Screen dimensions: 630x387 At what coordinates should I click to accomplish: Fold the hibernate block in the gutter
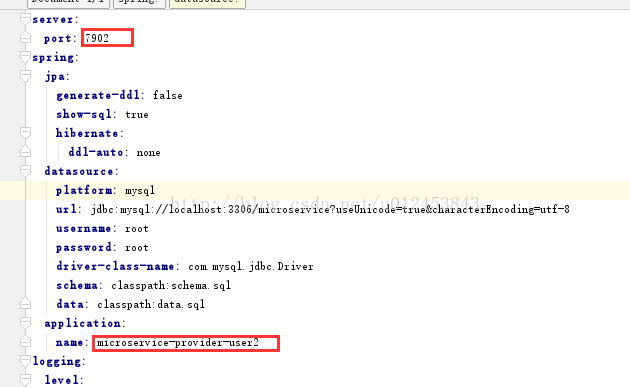point(25,133)
